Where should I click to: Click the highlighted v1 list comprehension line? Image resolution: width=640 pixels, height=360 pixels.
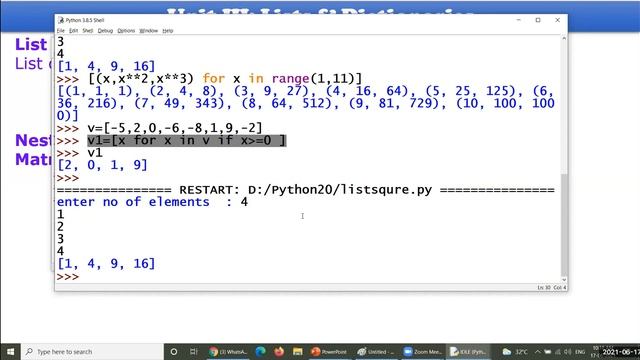[x=187, y=140]
